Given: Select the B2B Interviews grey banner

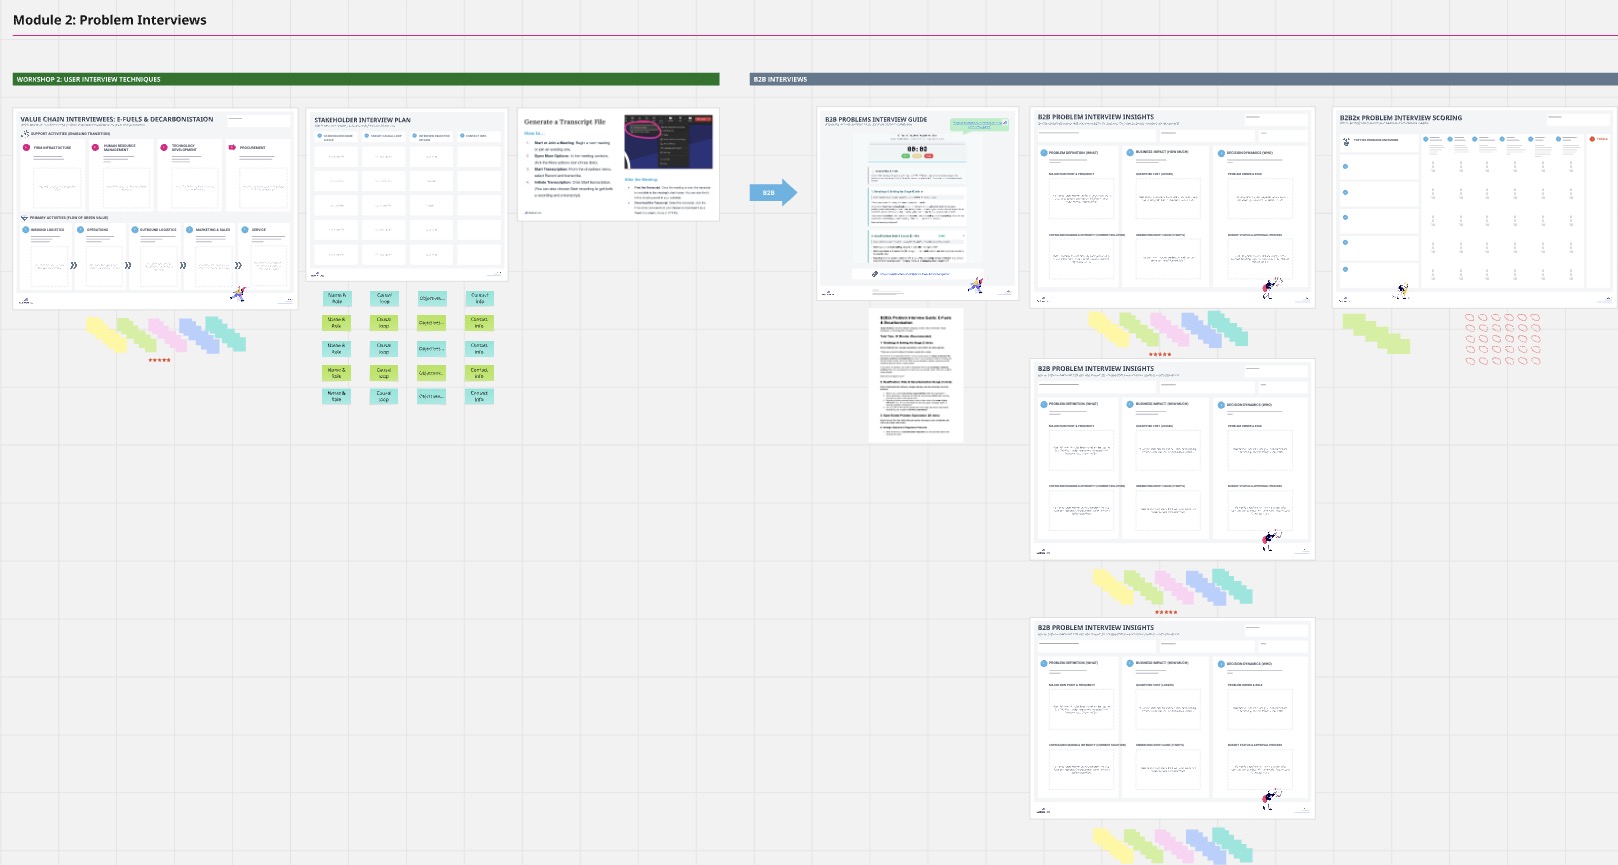Looking at the screenshot, I should tap(1184, 79).
